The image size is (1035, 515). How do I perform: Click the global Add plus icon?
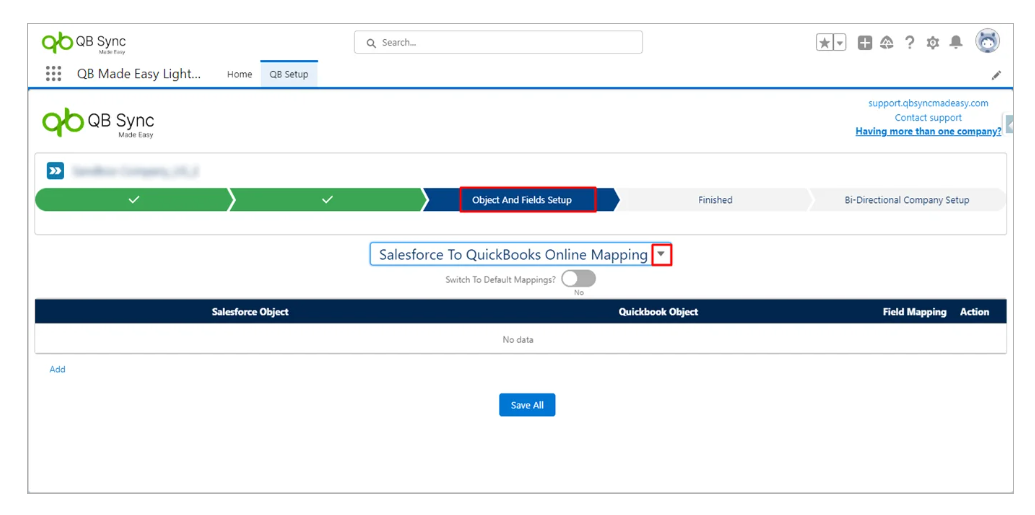pos(865,43)
